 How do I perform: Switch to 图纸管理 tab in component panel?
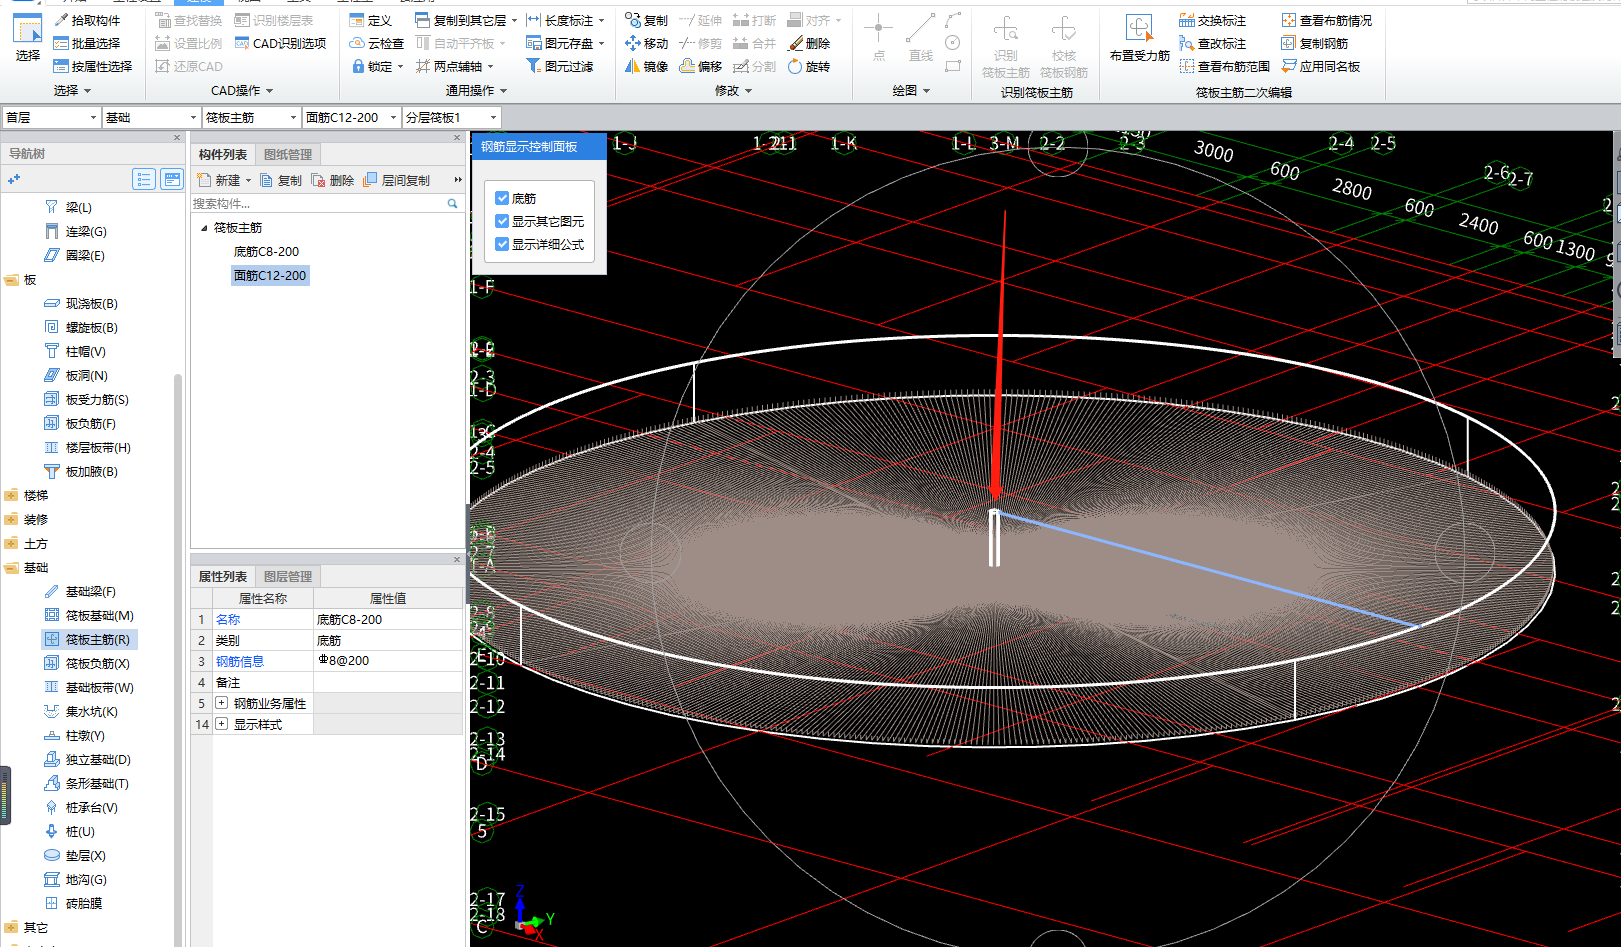(288, 154)
